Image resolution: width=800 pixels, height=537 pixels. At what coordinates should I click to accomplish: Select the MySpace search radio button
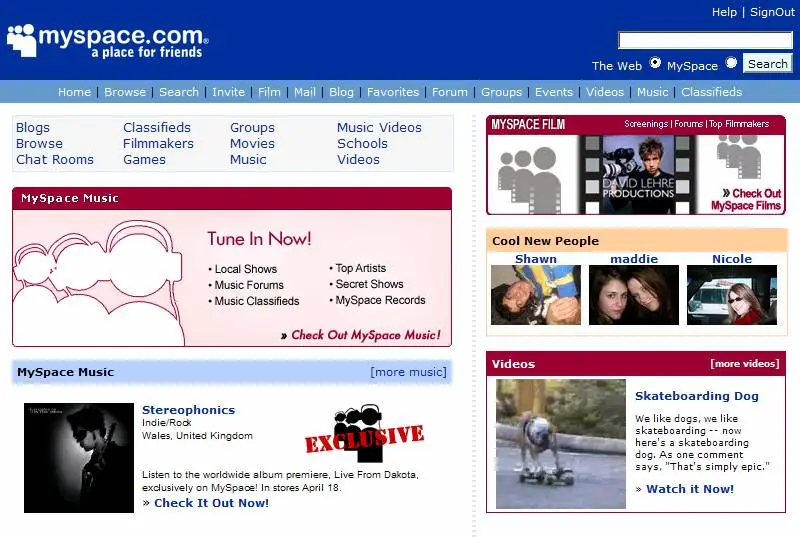(x=731, y=63)
